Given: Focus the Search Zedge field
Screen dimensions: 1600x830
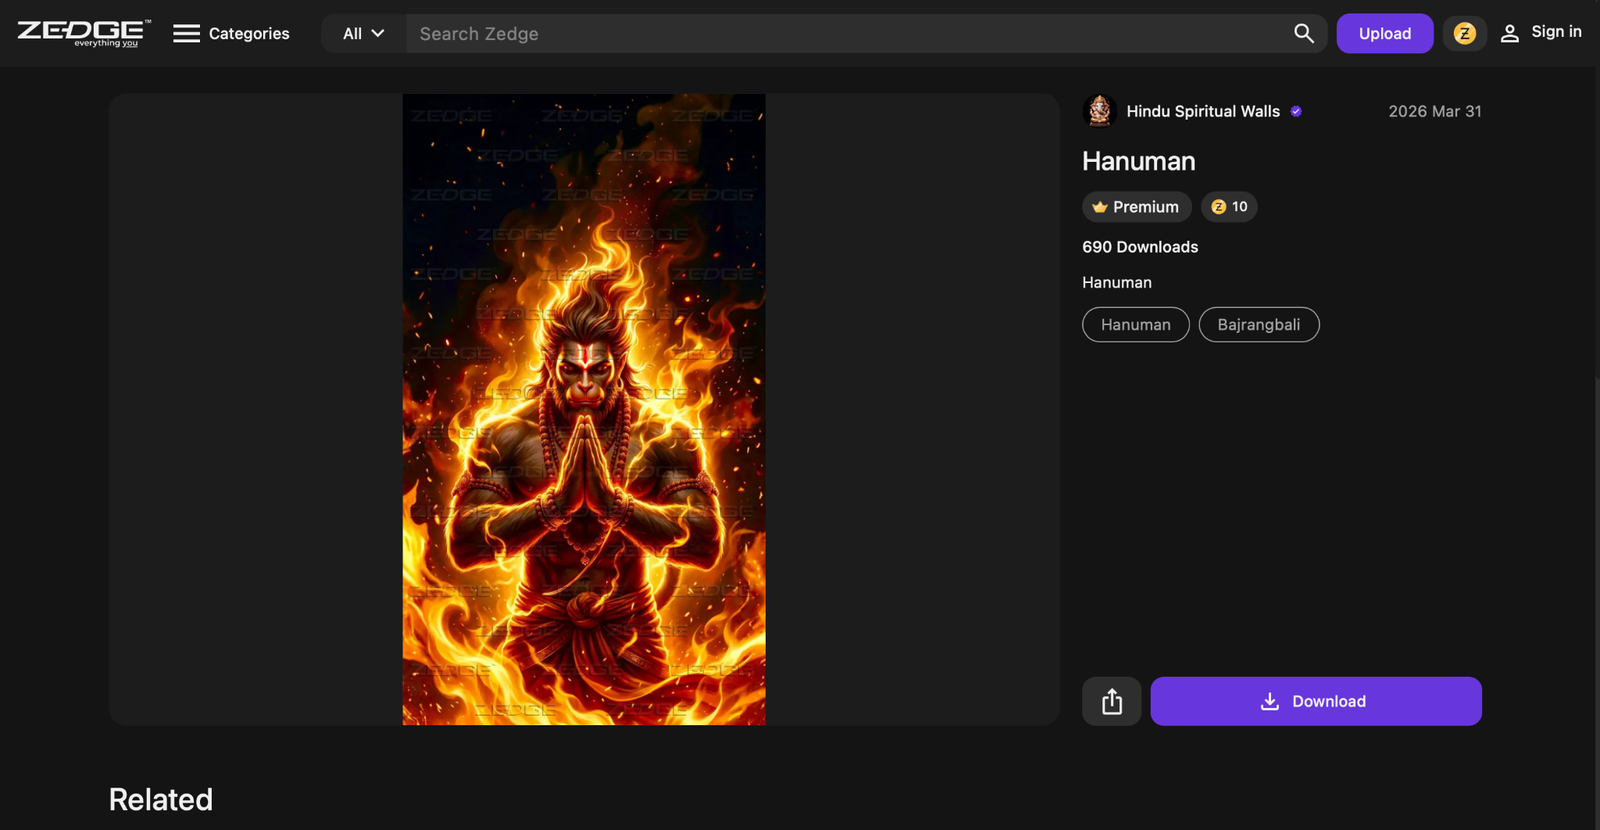Looking at the screenshot, I should click(x=845, y=33).
